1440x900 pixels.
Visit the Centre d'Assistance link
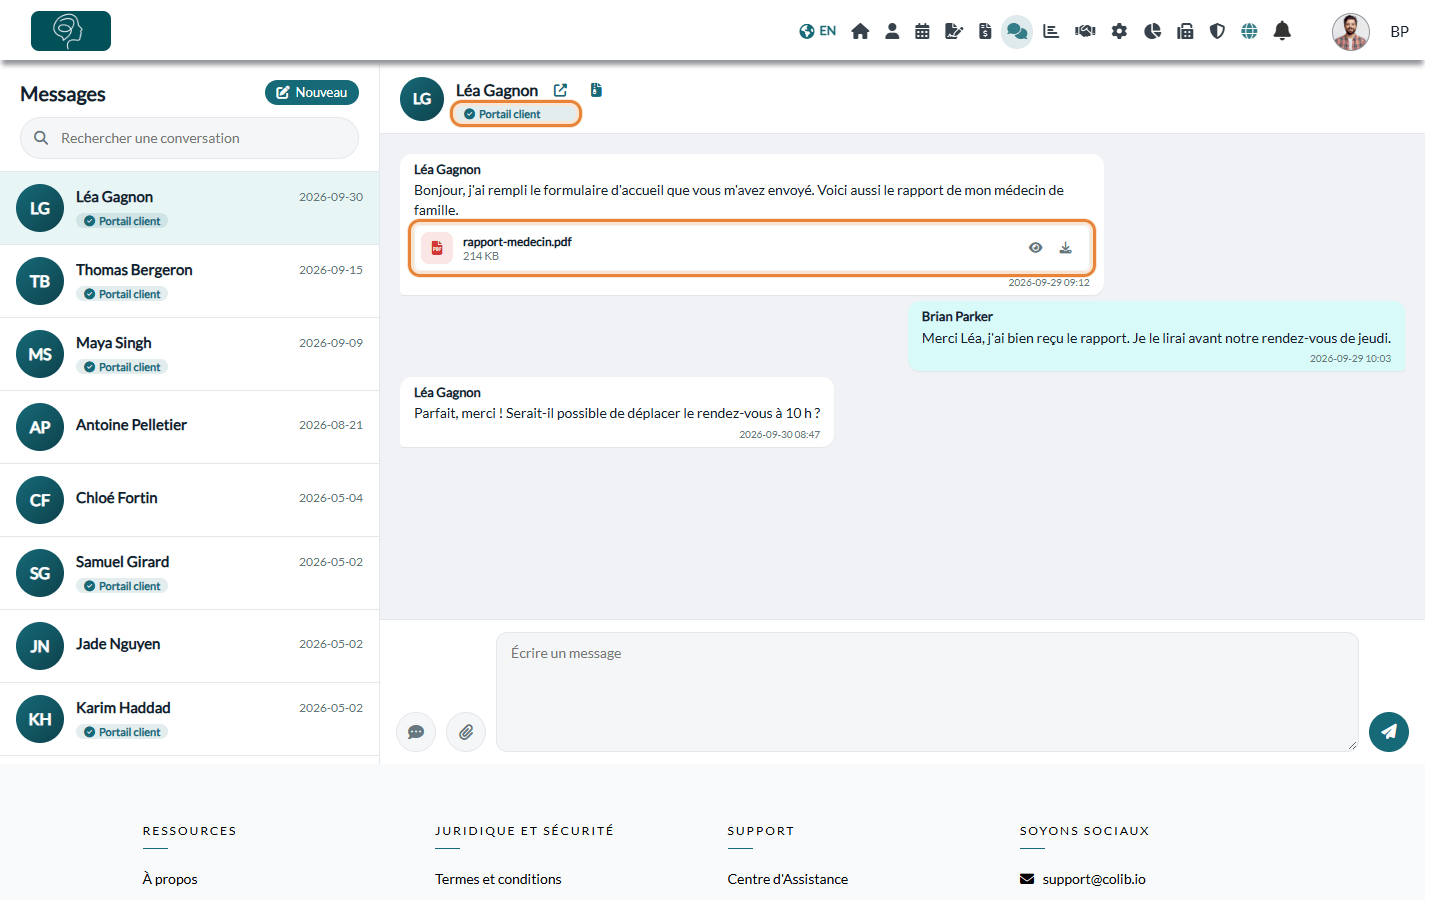[x=788, y=879]
